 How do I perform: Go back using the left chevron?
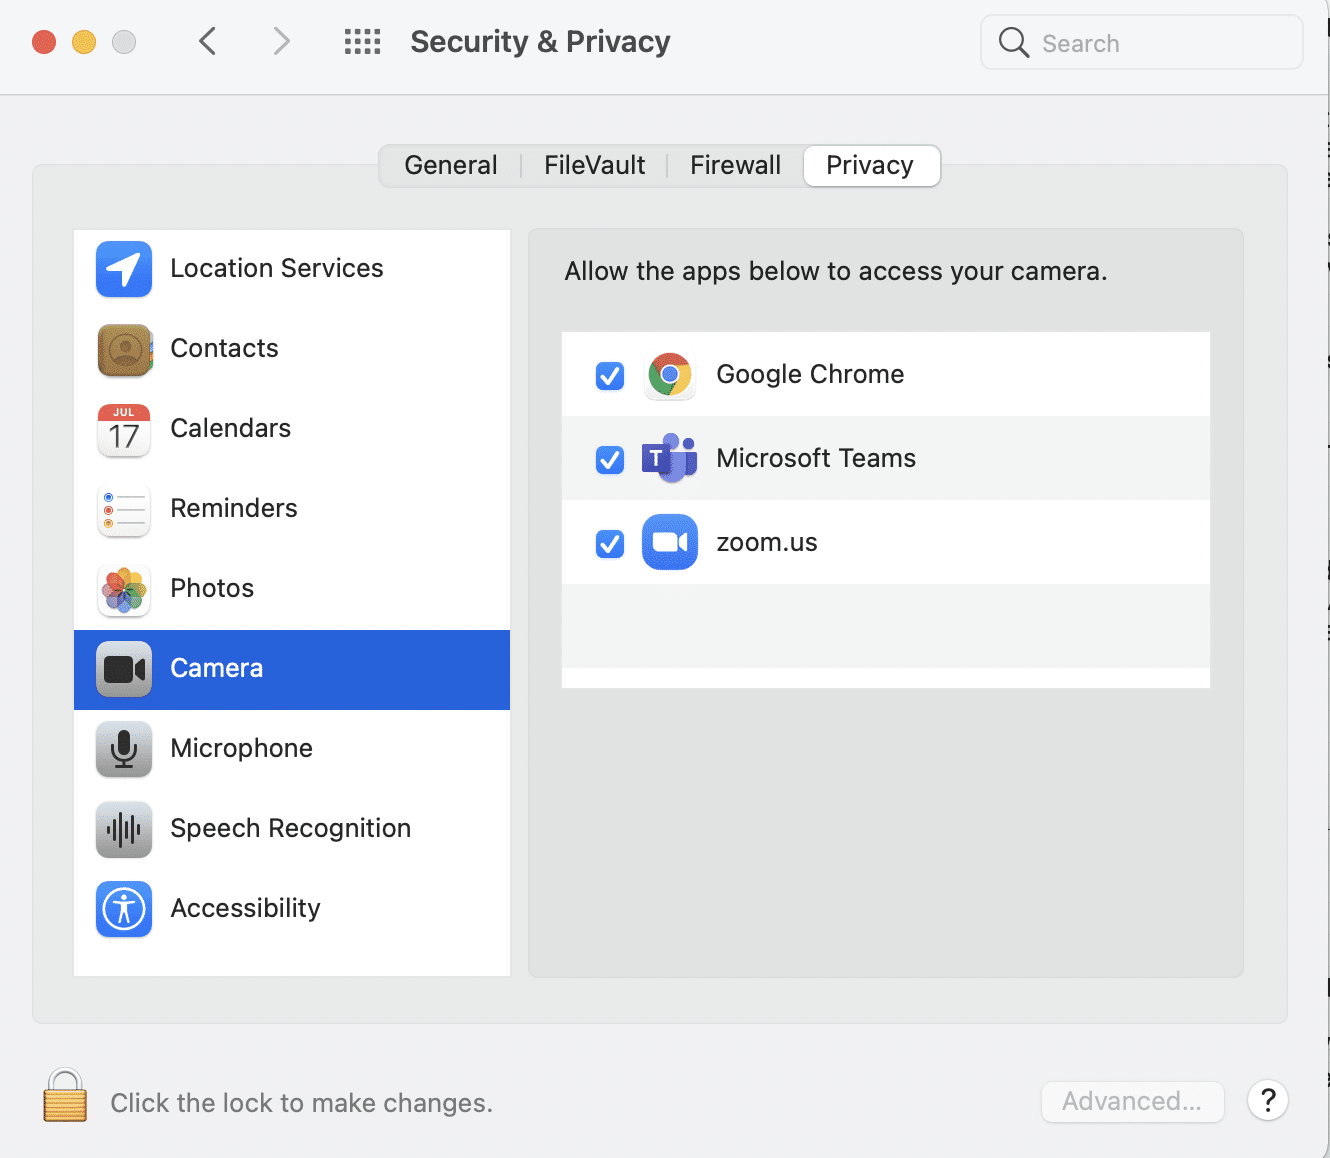point(208,42)
